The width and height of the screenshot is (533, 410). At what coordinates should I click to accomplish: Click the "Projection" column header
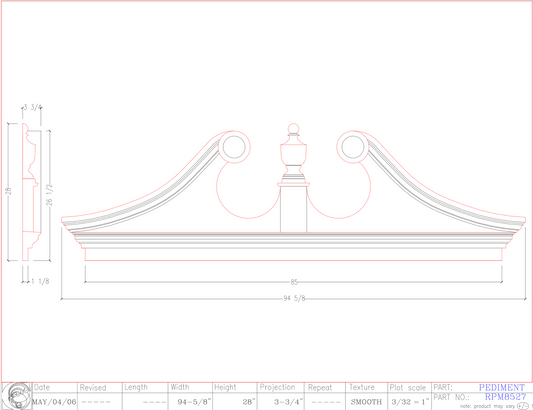277,387
